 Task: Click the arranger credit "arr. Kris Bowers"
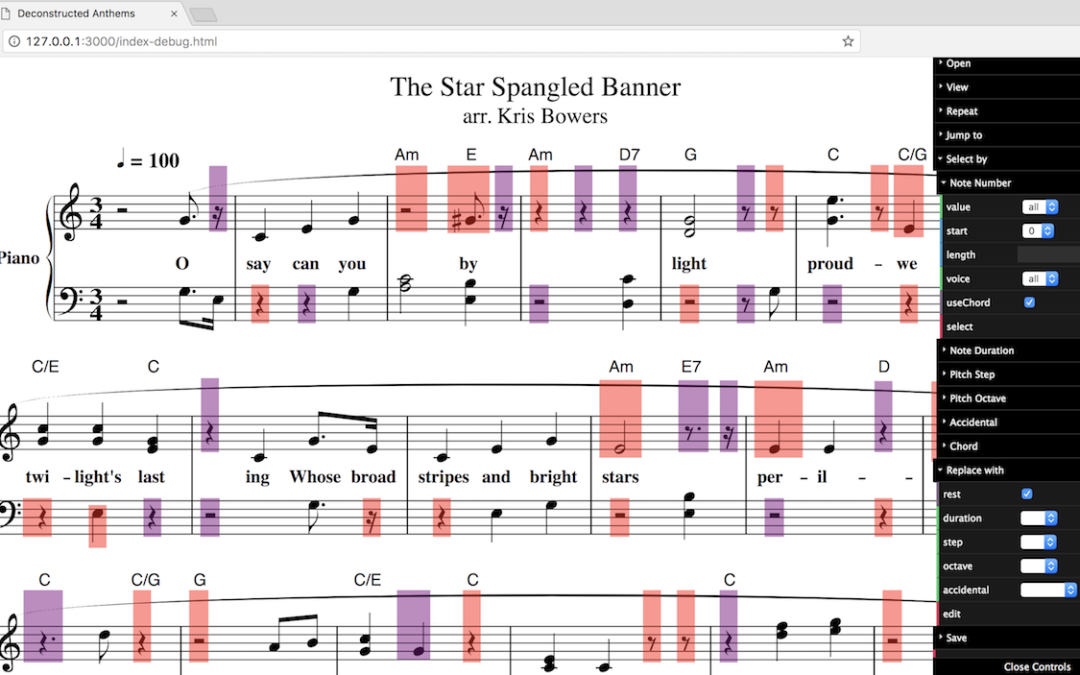(x=535, y=116)
